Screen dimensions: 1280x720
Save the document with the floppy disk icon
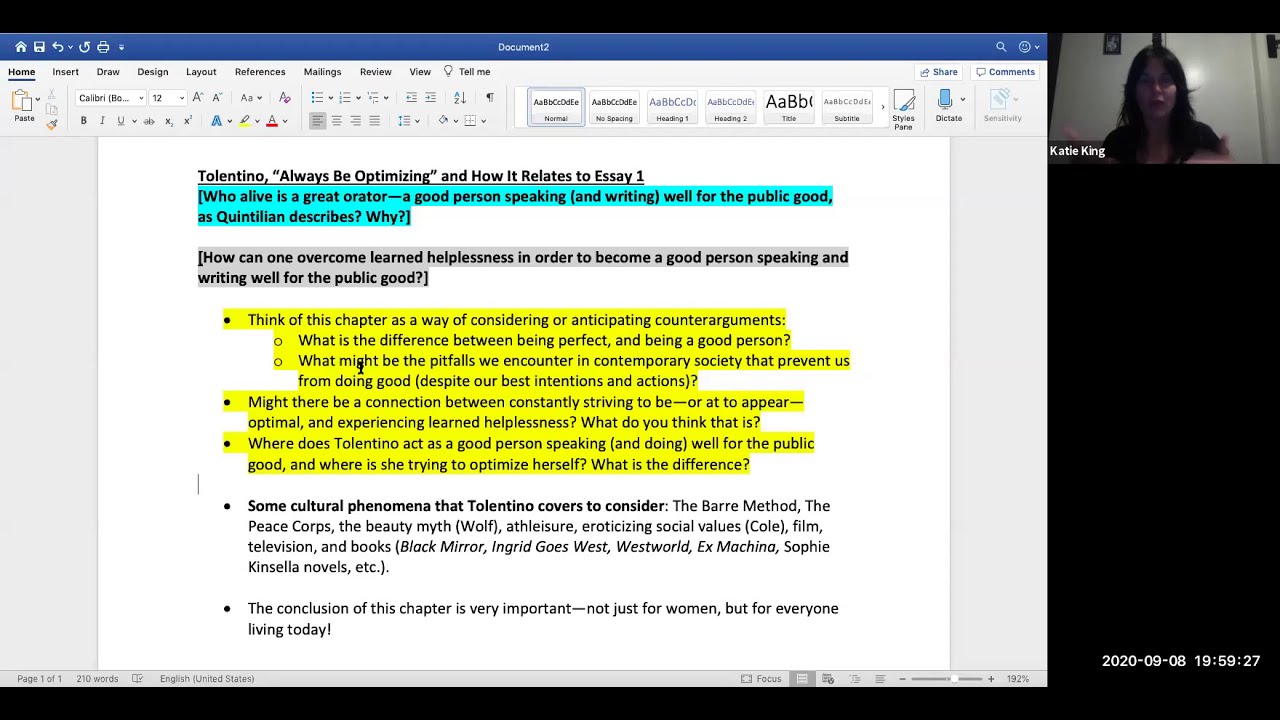click(39, 47)
